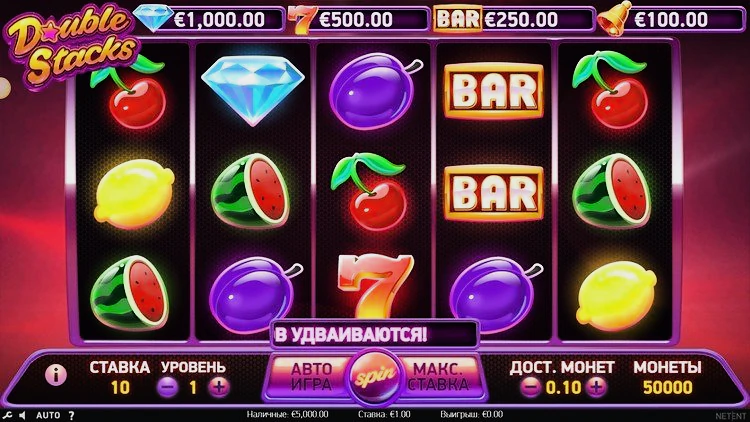
Task: Increase the bet level with plus
Action: point(219,387)
